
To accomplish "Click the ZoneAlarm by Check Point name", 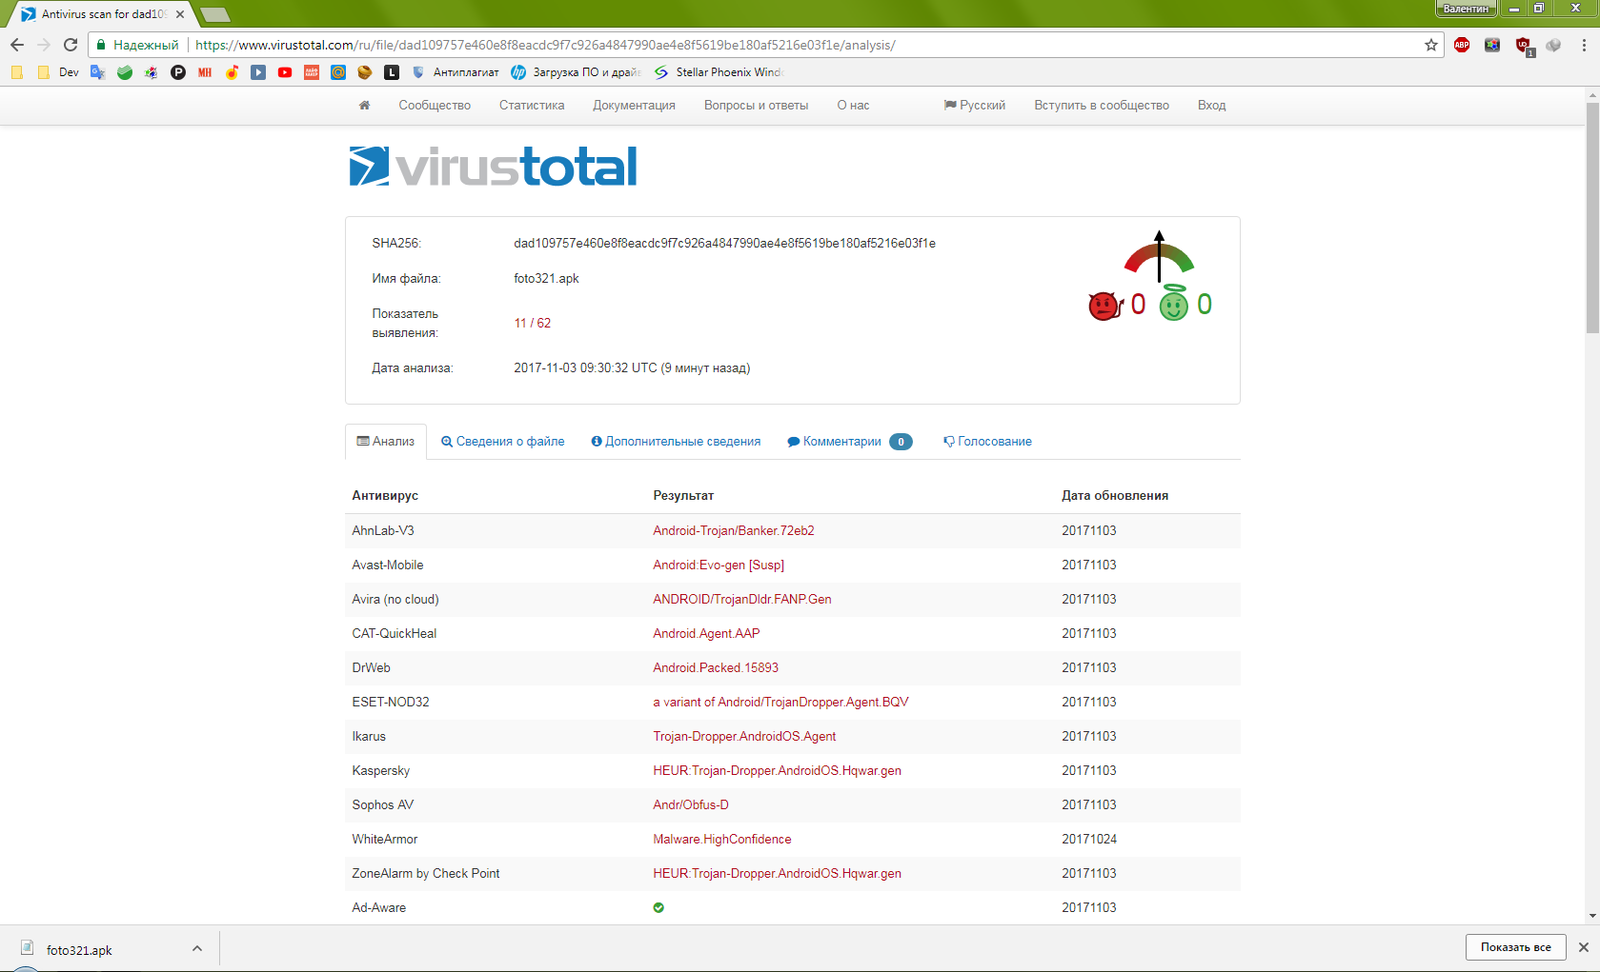I will [425, 873].
